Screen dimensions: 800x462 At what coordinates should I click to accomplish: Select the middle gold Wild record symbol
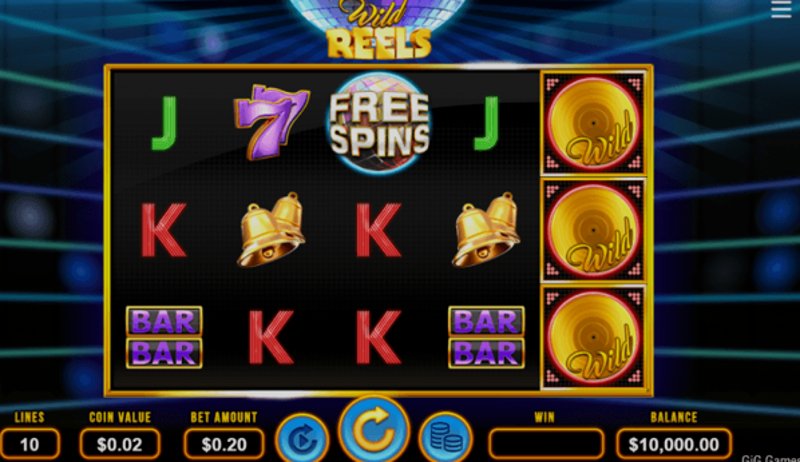tap(593, 231)
